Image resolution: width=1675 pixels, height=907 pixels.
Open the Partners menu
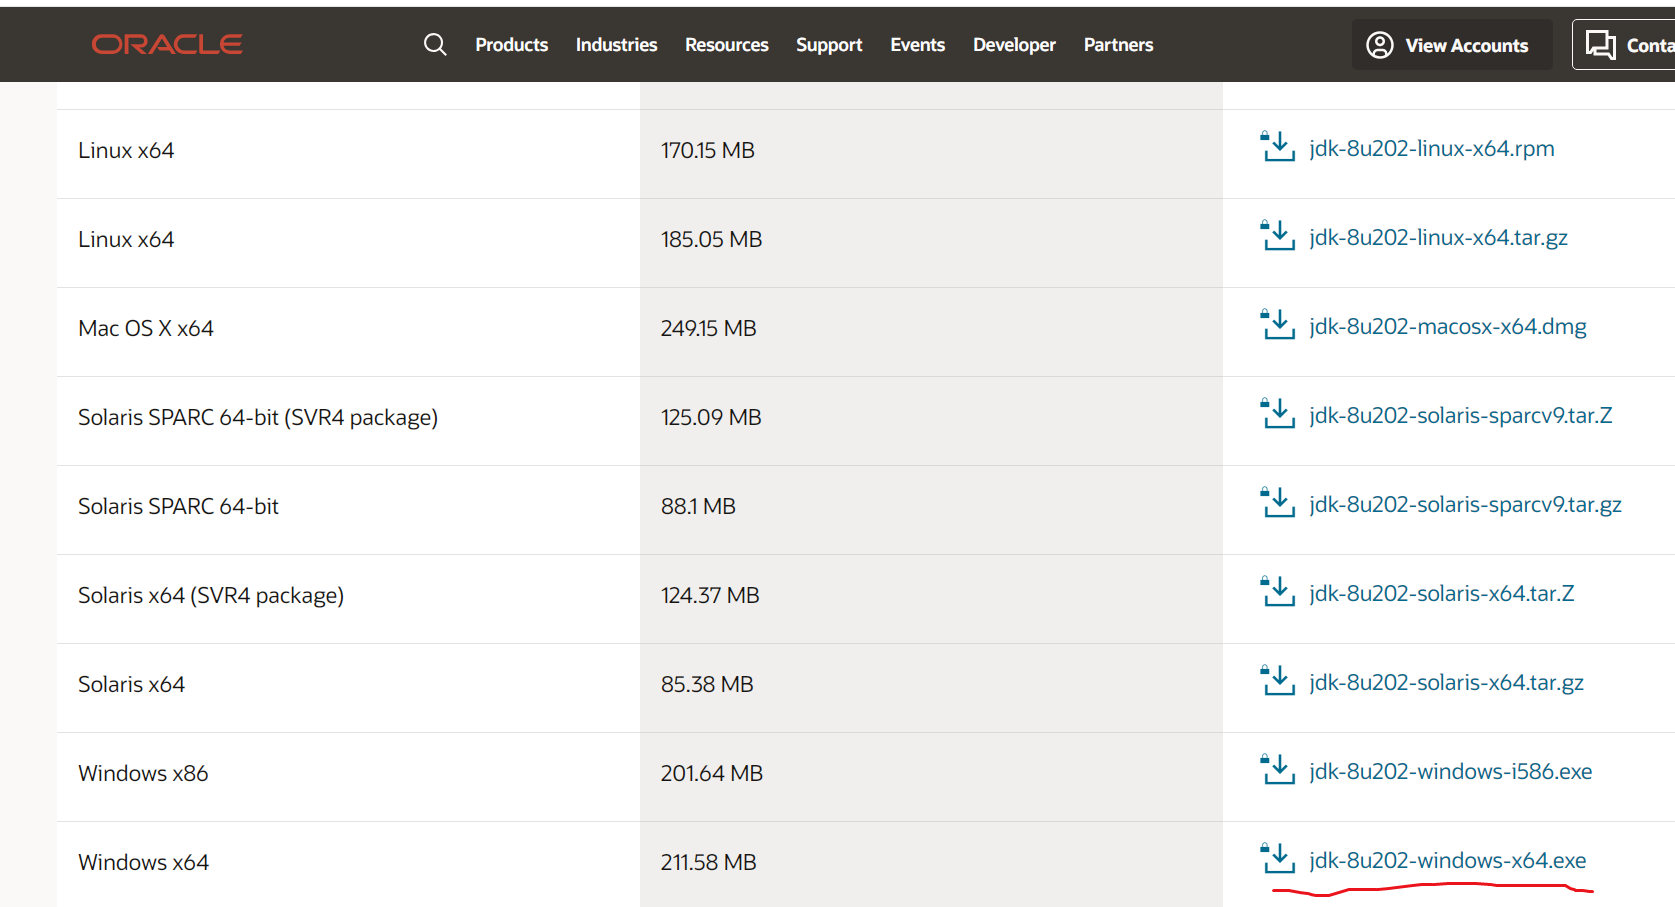point(1118,45)
